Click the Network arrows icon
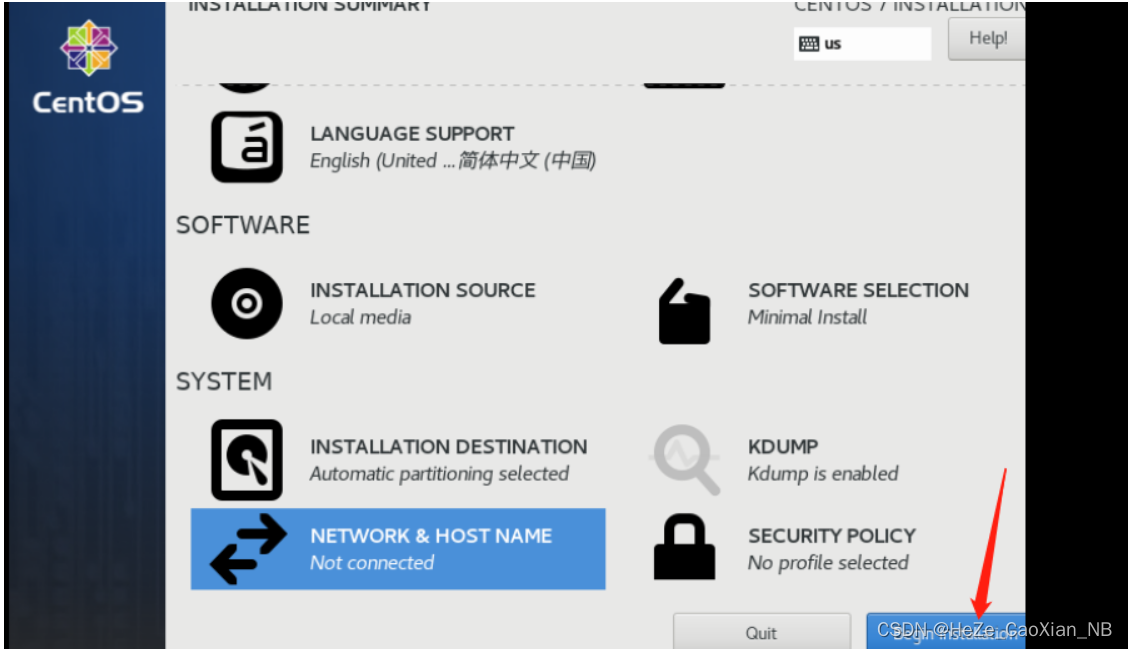 pos(248,549)
